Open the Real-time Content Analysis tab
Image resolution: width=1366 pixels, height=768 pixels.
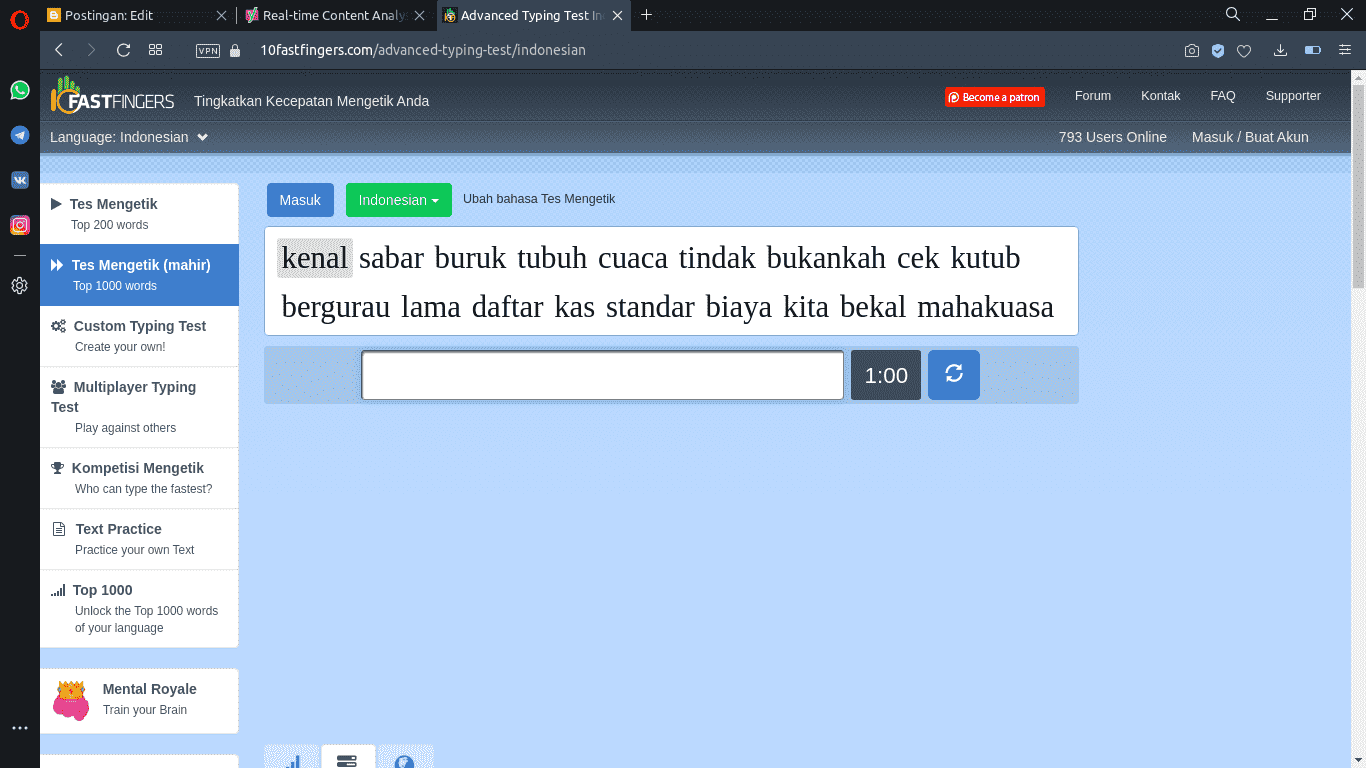tap(330, 15)
